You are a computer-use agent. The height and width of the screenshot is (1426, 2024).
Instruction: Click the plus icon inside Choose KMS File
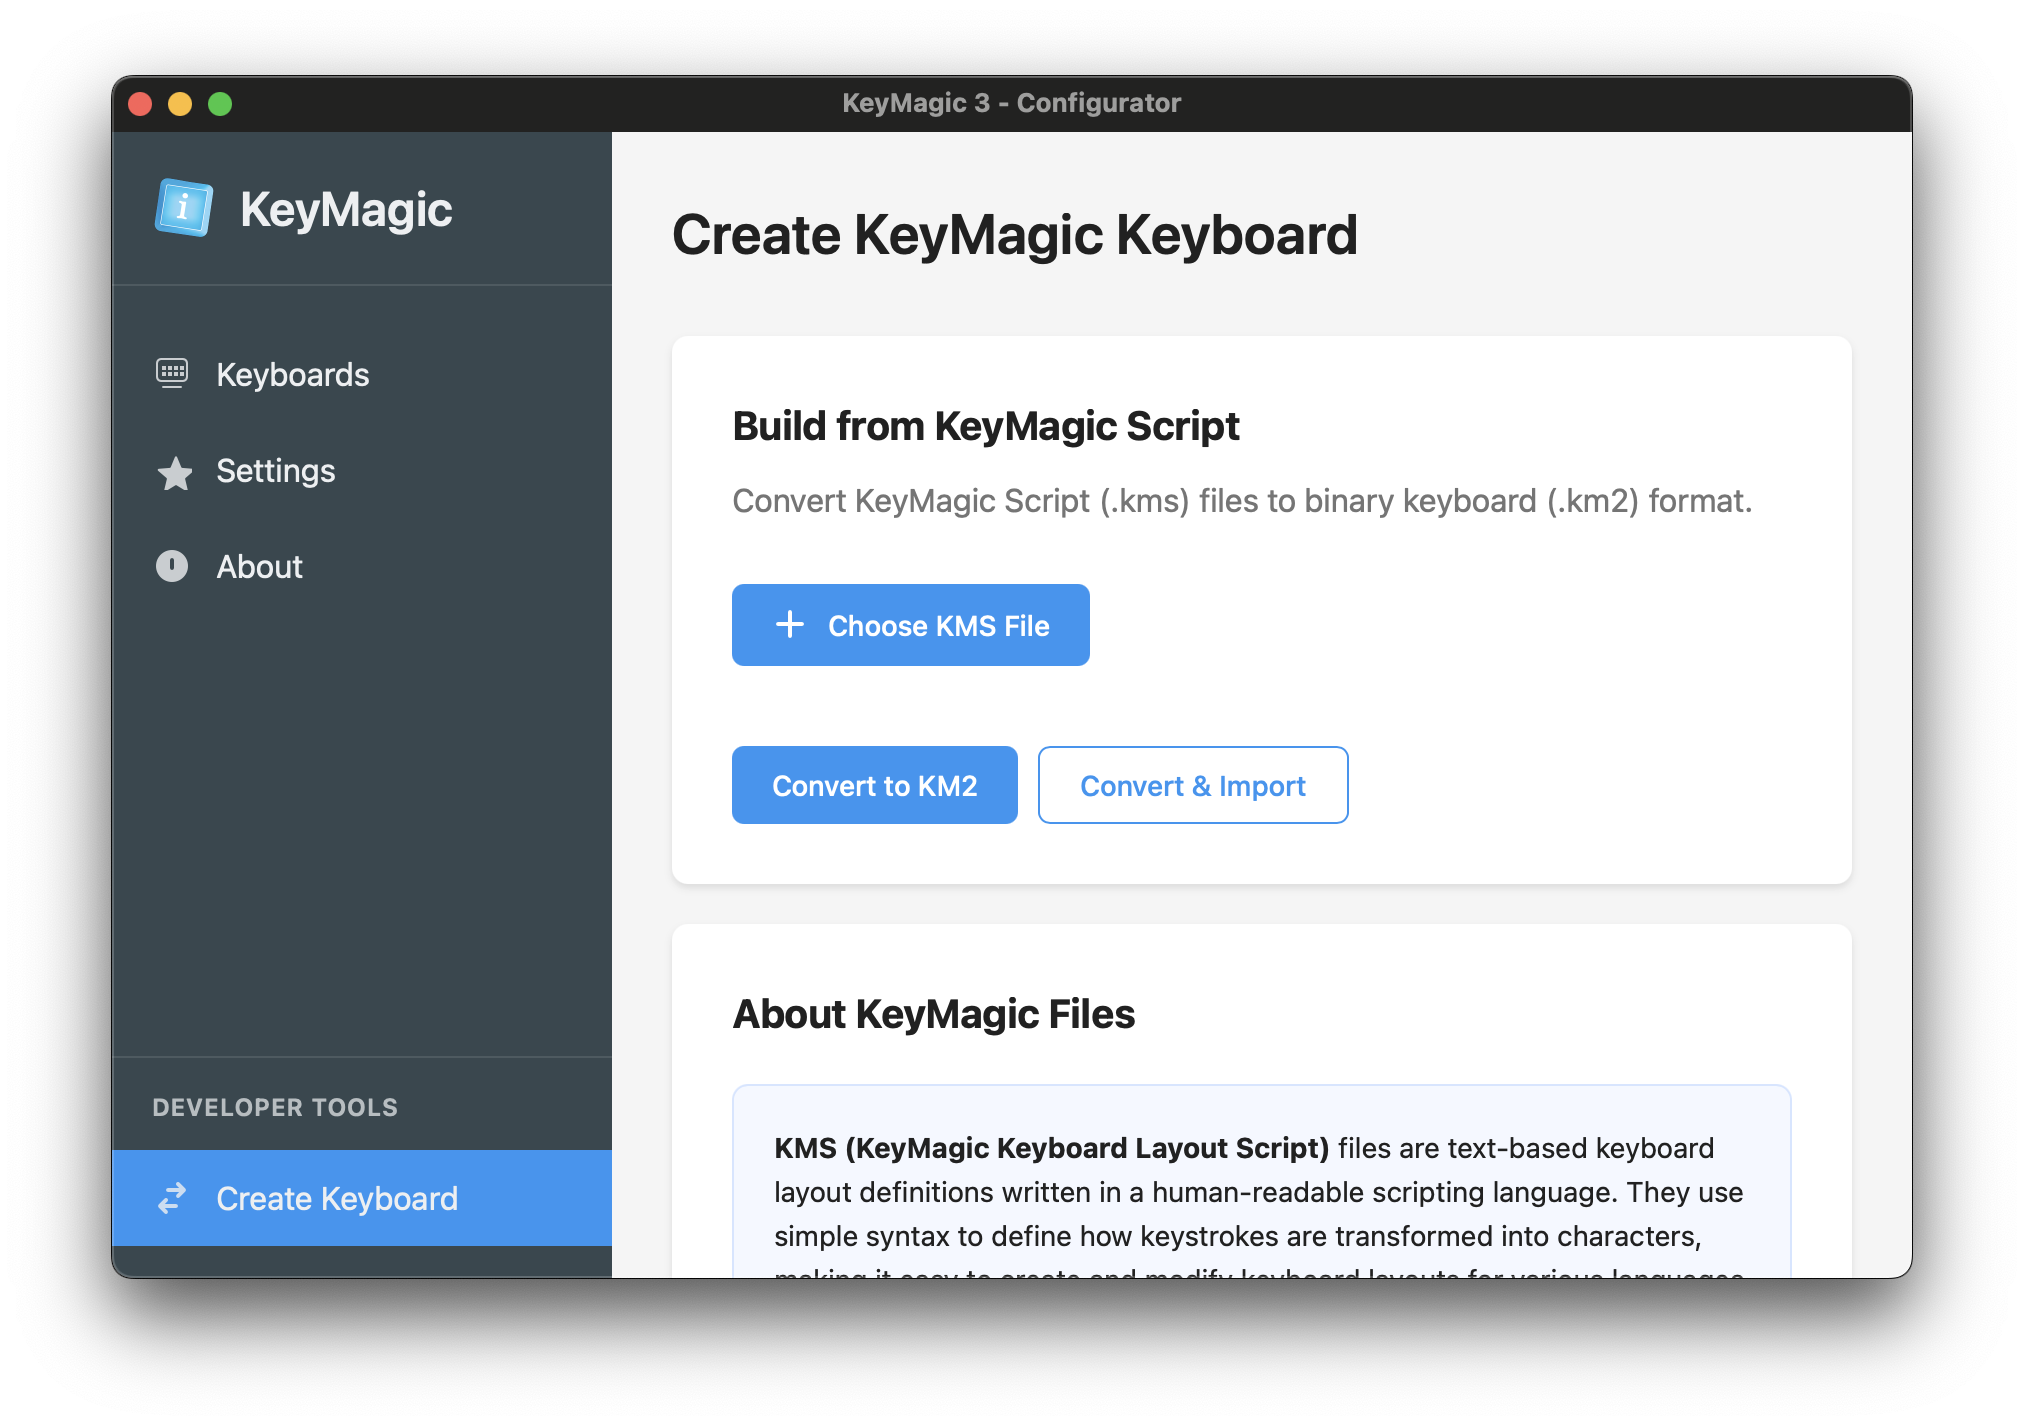pyautogui.click(x=789, y=624)
